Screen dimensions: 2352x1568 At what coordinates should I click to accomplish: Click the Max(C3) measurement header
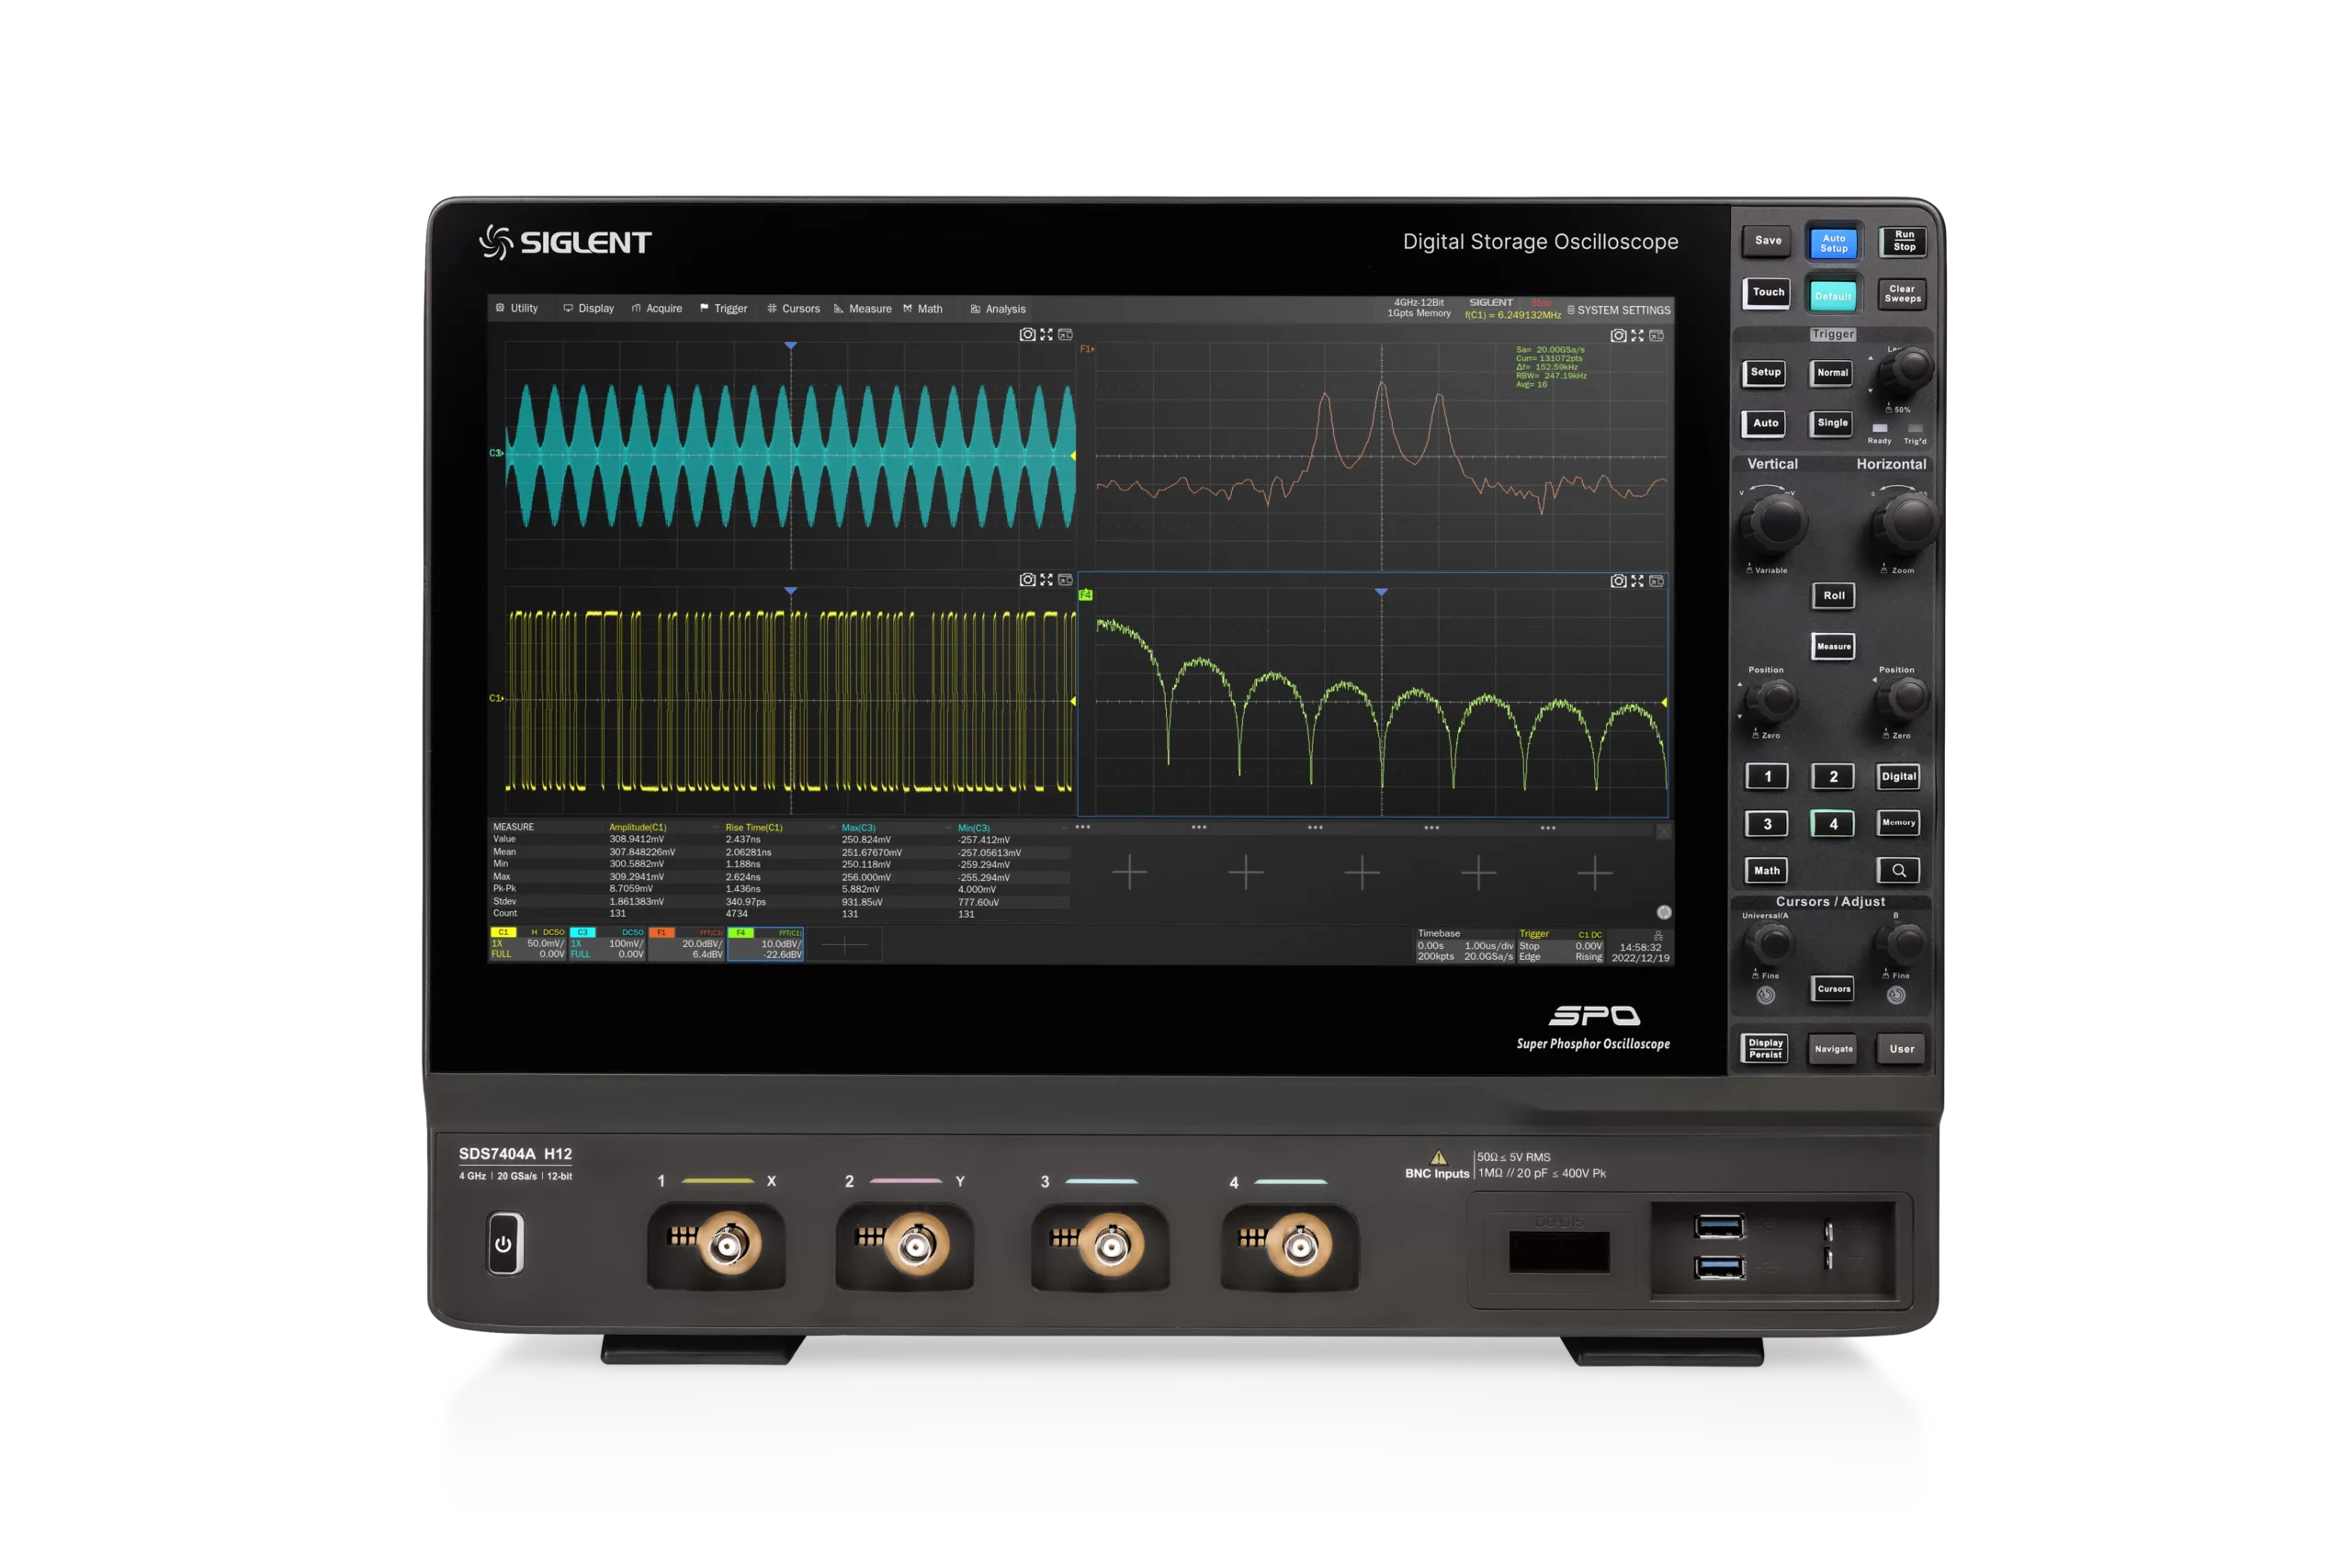[x=858, y=827]
